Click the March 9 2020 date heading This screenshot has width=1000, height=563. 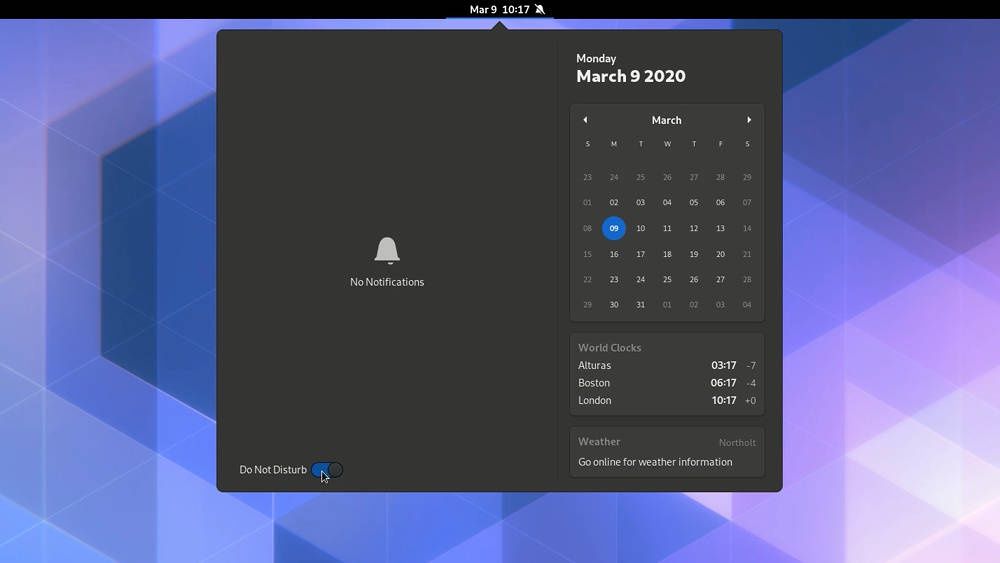click(x=631, y=77)
